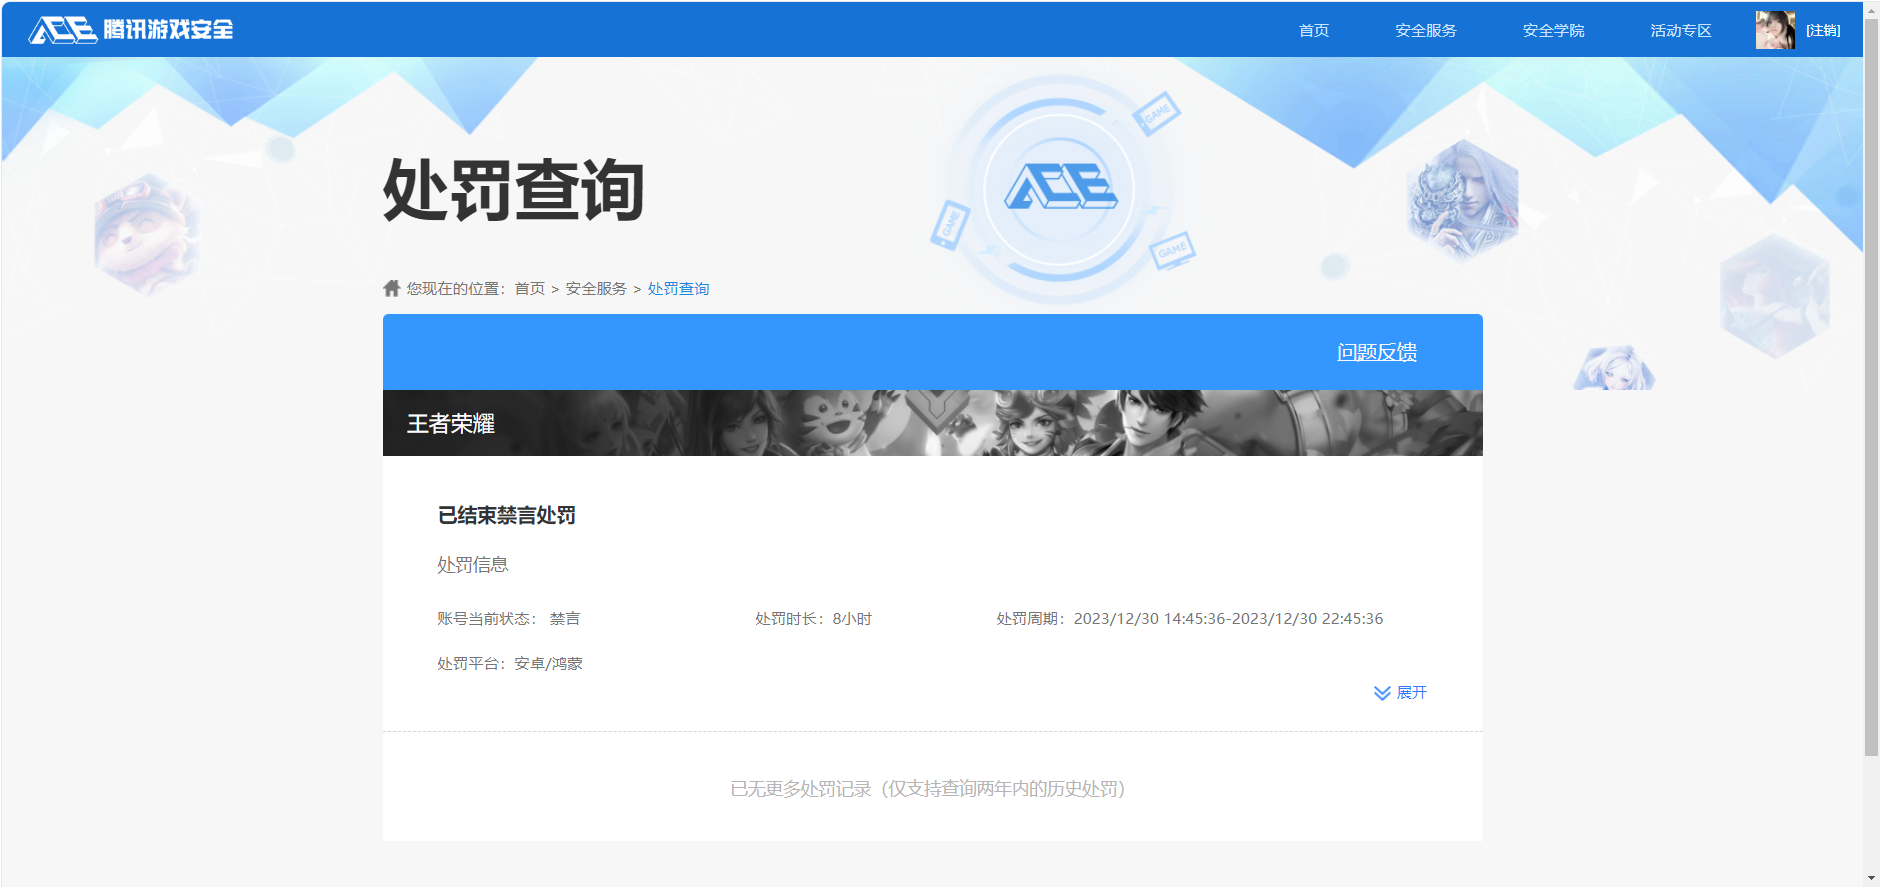Image resolution: width=1880 pixels, height=887 pixels.
Task: Click the ACE 腾讯游戏安全 logo in header
Action: click(x=131, y=30)
